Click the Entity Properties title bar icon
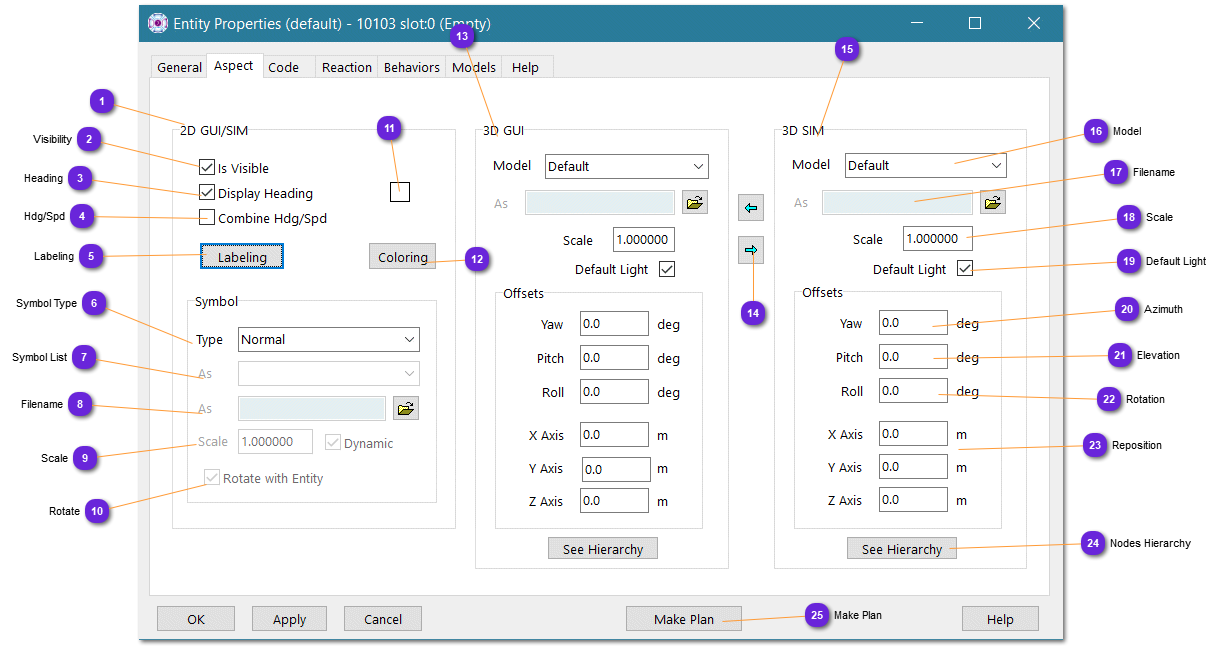Viewport: 1222px width, 650px height. click(158, 23)
